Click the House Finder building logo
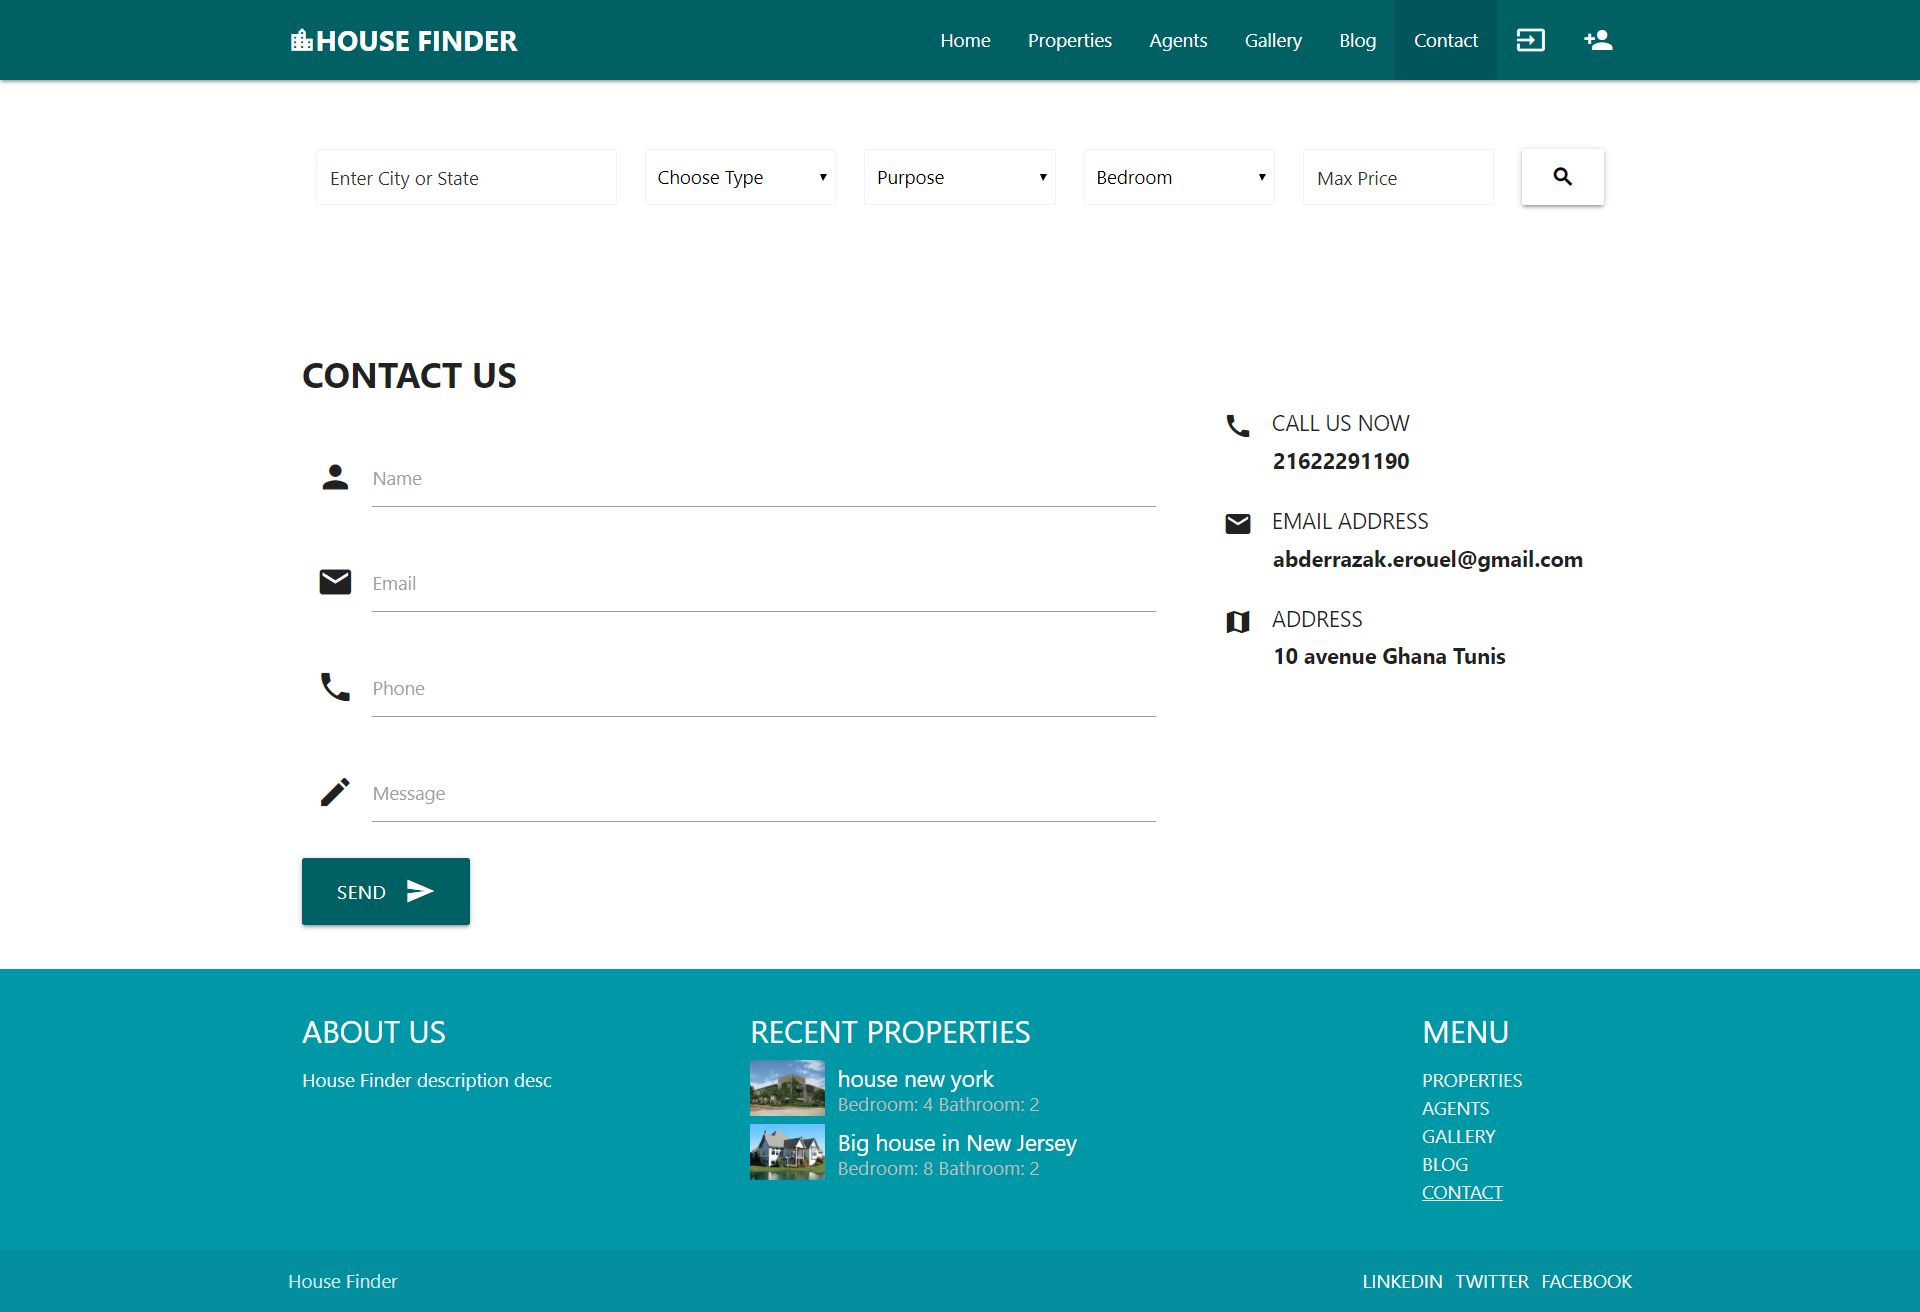Screen dimensions: 1920x1312 (302, 40)
